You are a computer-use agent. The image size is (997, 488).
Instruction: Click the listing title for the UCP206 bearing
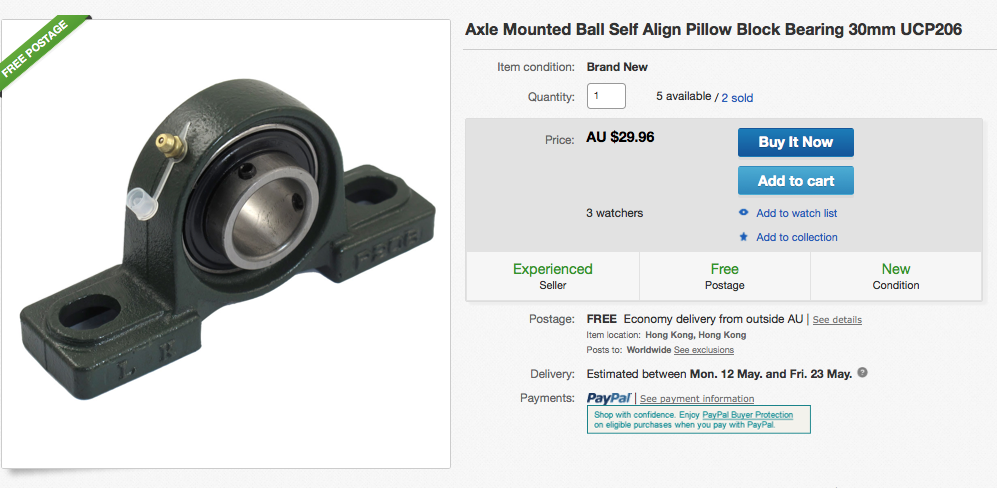(714, 30)
